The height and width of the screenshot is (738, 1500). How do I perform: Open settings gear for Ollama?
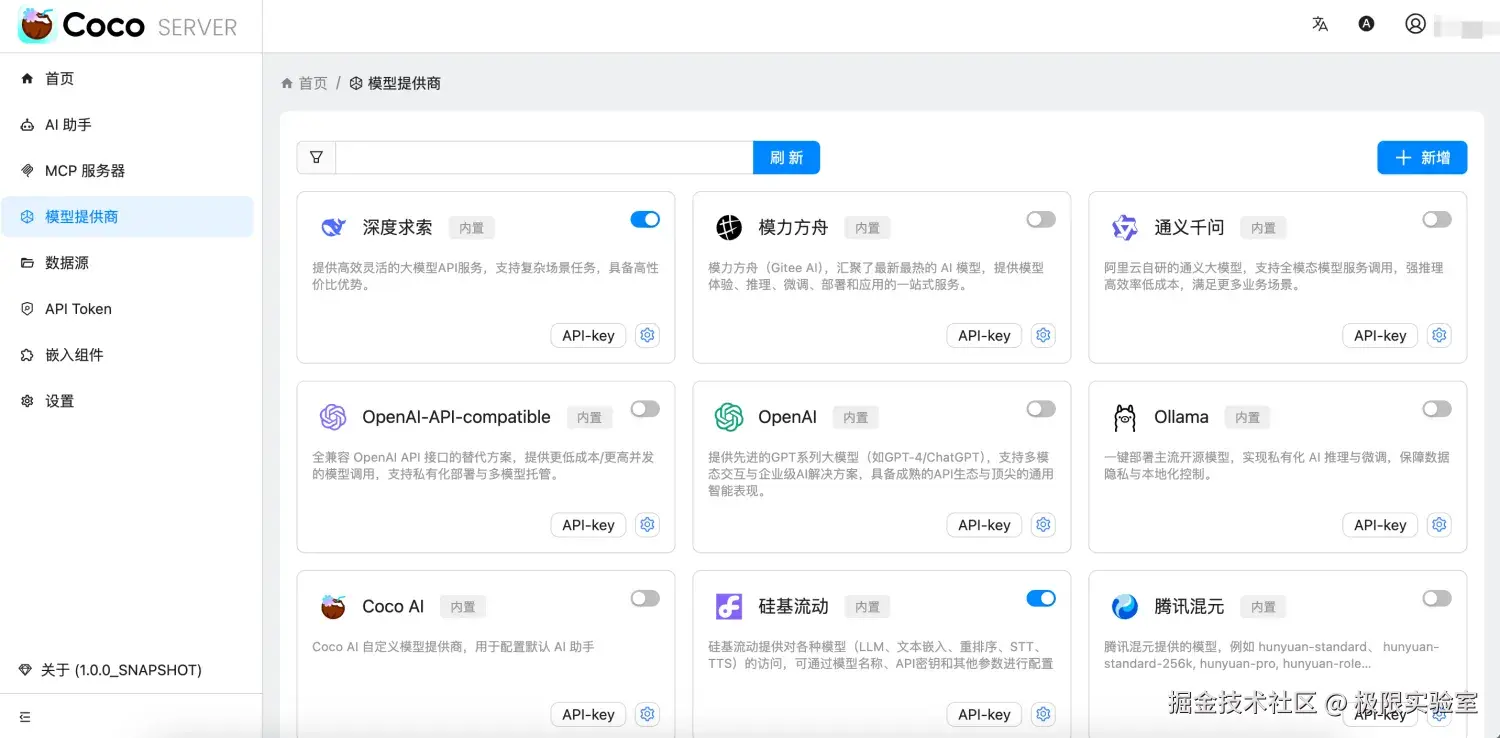[x=1439, y=524]
